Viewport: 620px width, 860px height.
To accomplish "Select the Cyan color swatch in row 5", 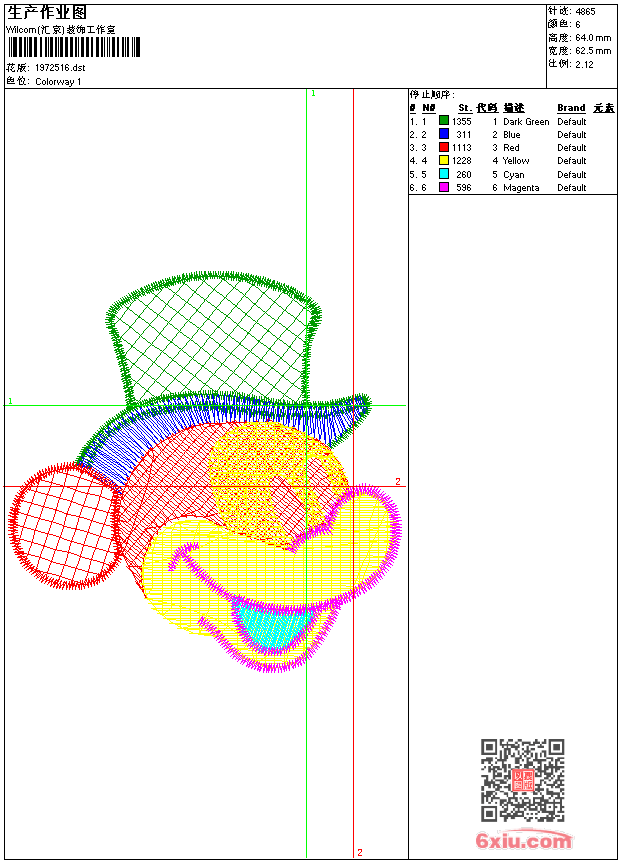I will click(444, 174).
